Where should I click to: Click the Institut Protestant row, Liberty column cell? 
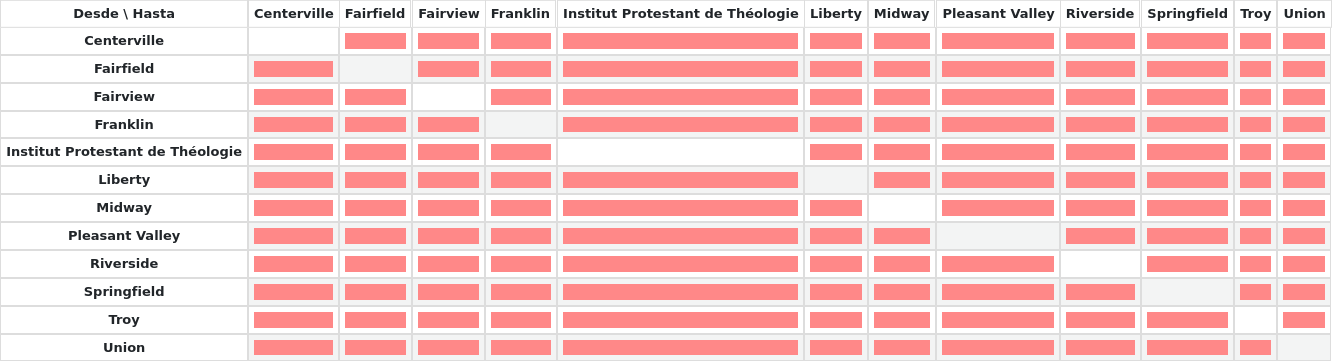click(x=836, y=152)
